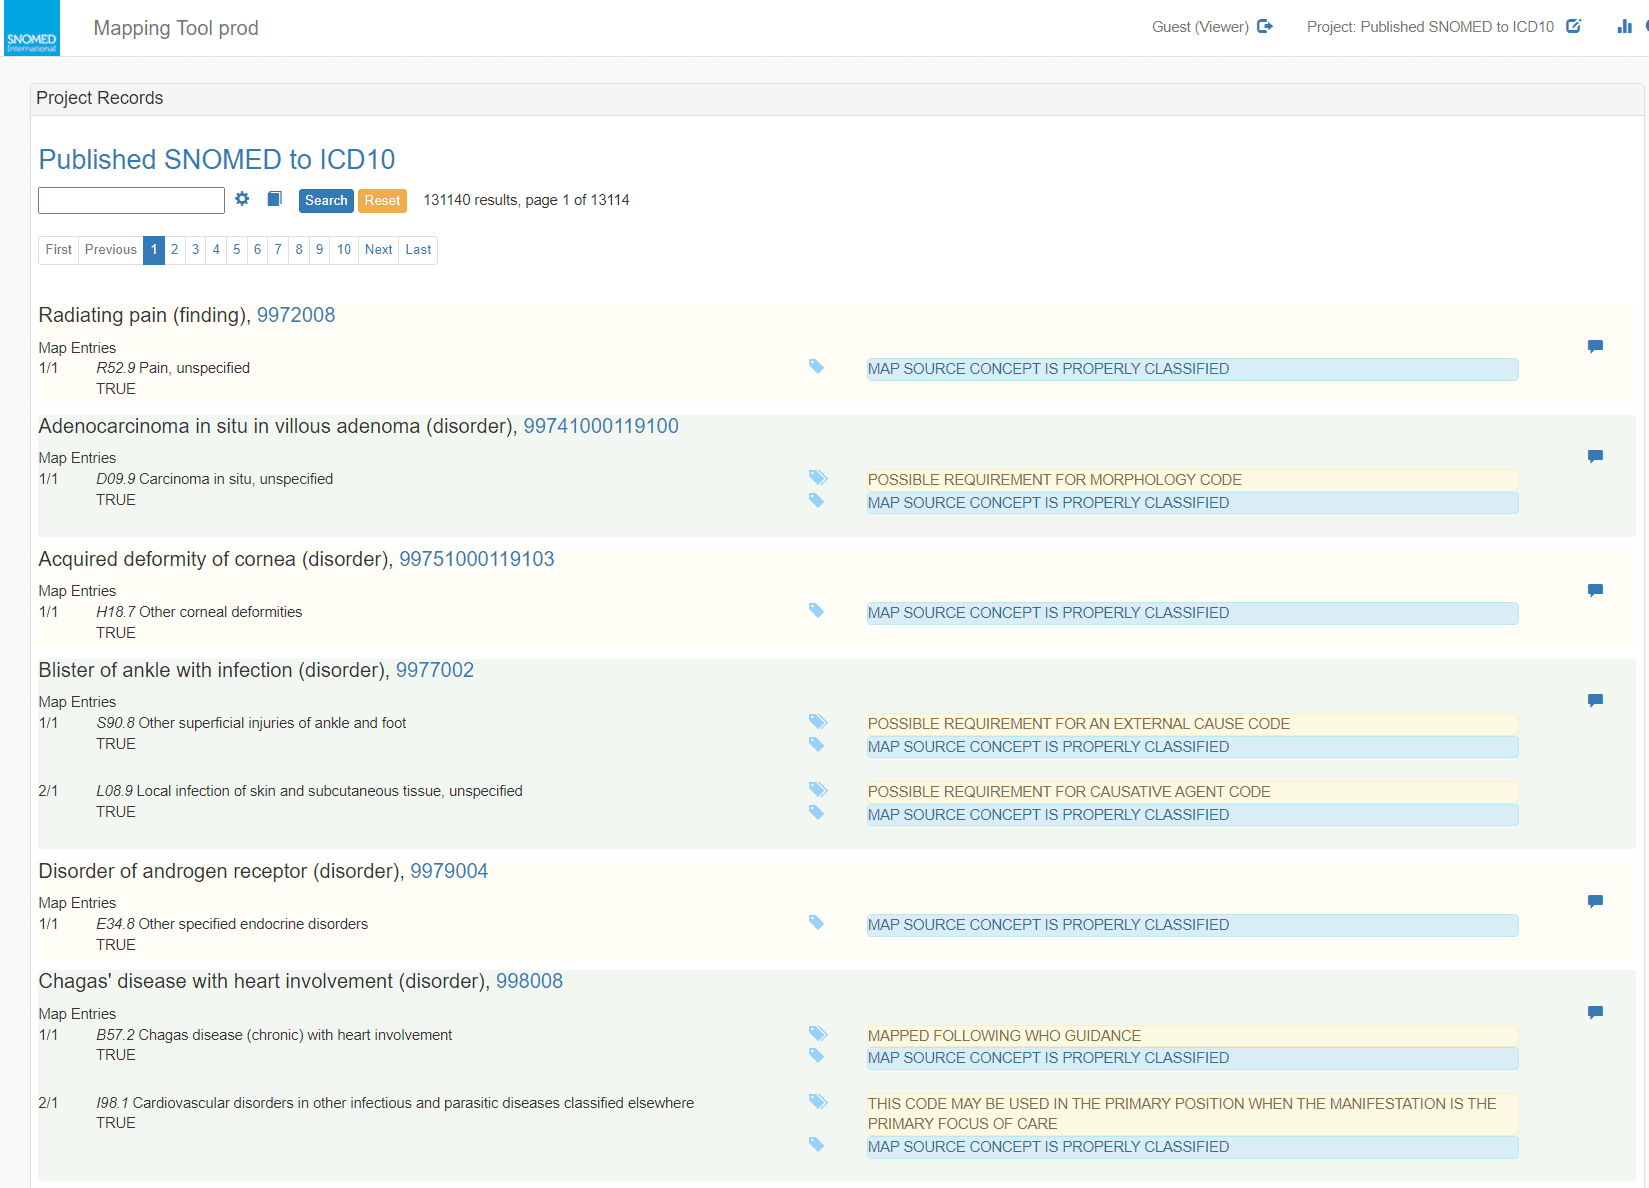The image size is (1649, 1188).
Task: Open concept link 99751000119103
Action: [x=477, y=559]
